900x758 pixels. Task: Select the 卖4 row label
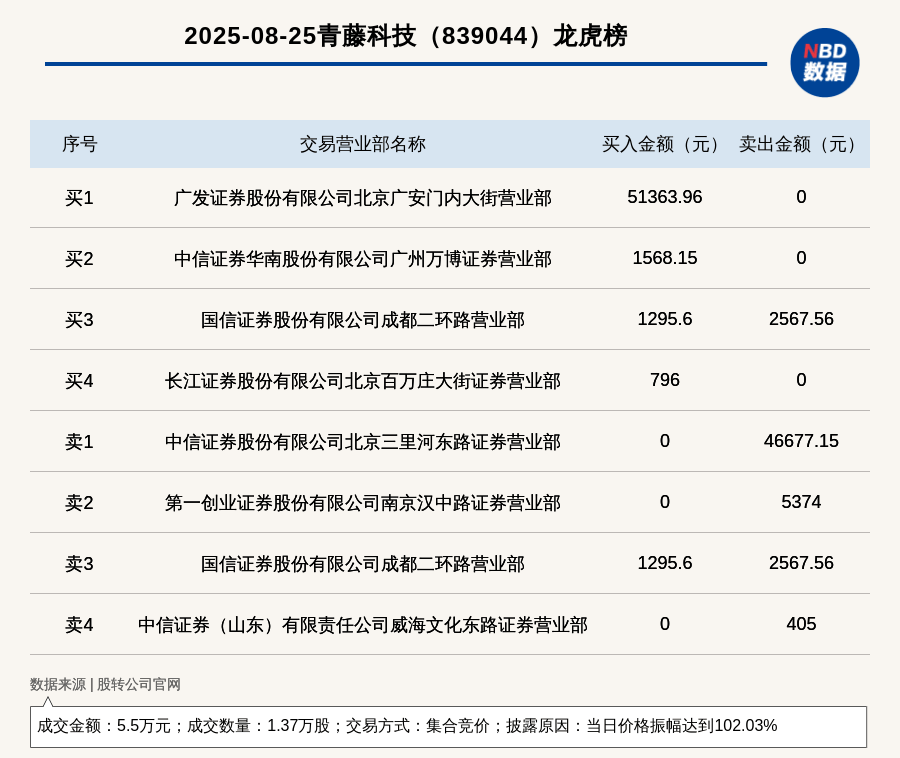79,625
